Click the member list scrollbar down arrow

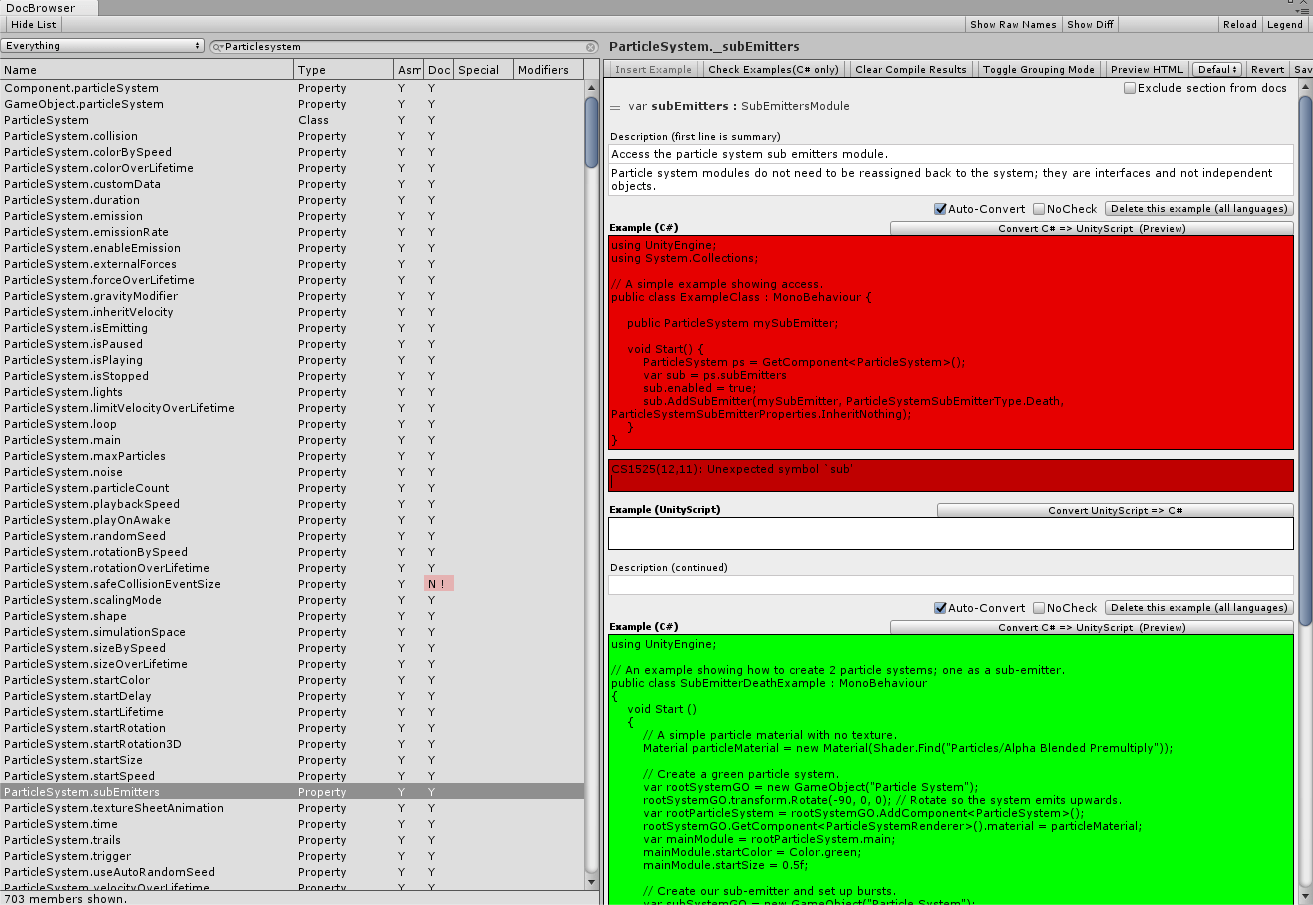click(x=592, y=880)
